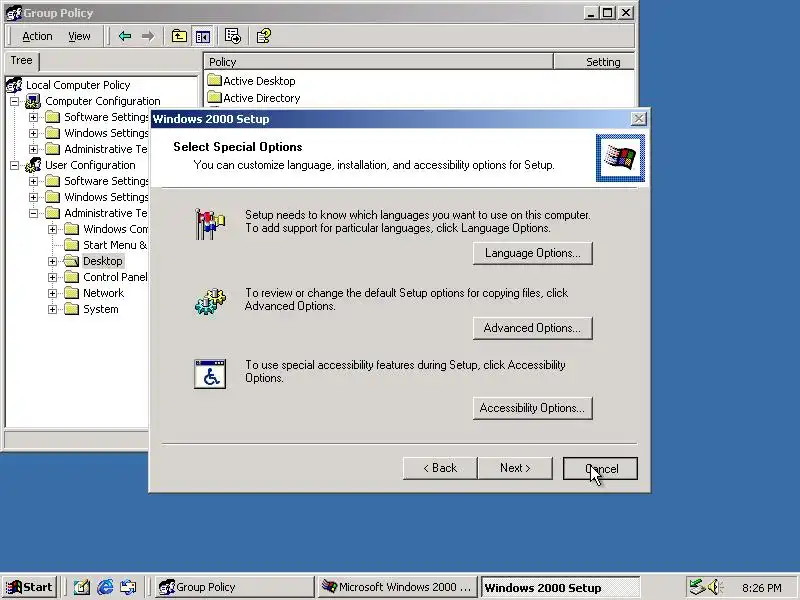The height and width of the screenshot is (600, 800).
Task: Click the wheelchair accessibility icon
Action: 210,374
